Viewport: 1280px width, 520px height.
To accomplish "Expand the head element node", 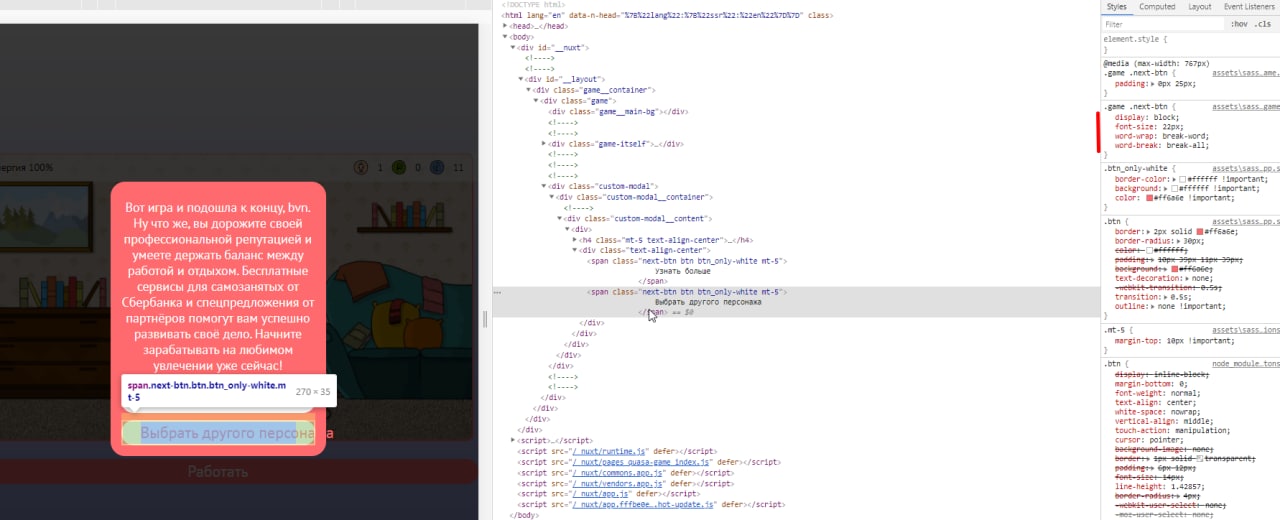I will [505, 26].
